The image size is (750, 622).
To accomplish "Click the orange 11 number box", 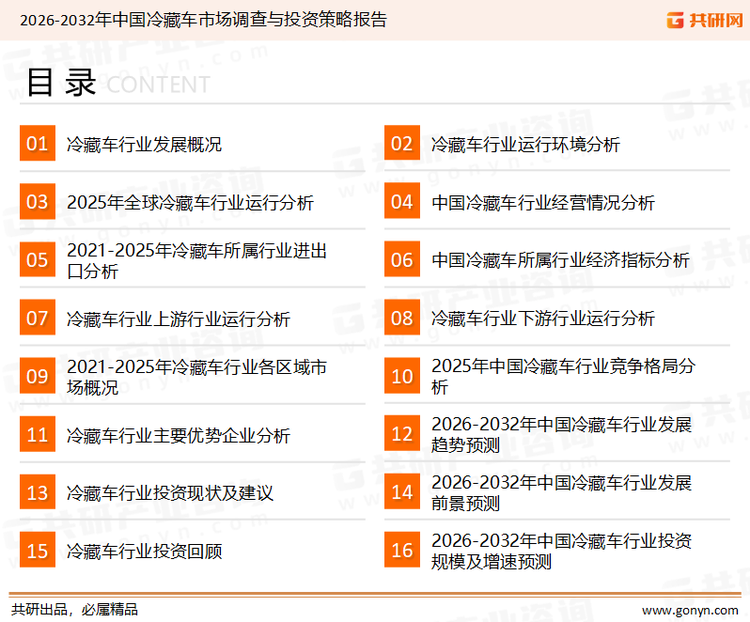I will click(x=37, y=434).
